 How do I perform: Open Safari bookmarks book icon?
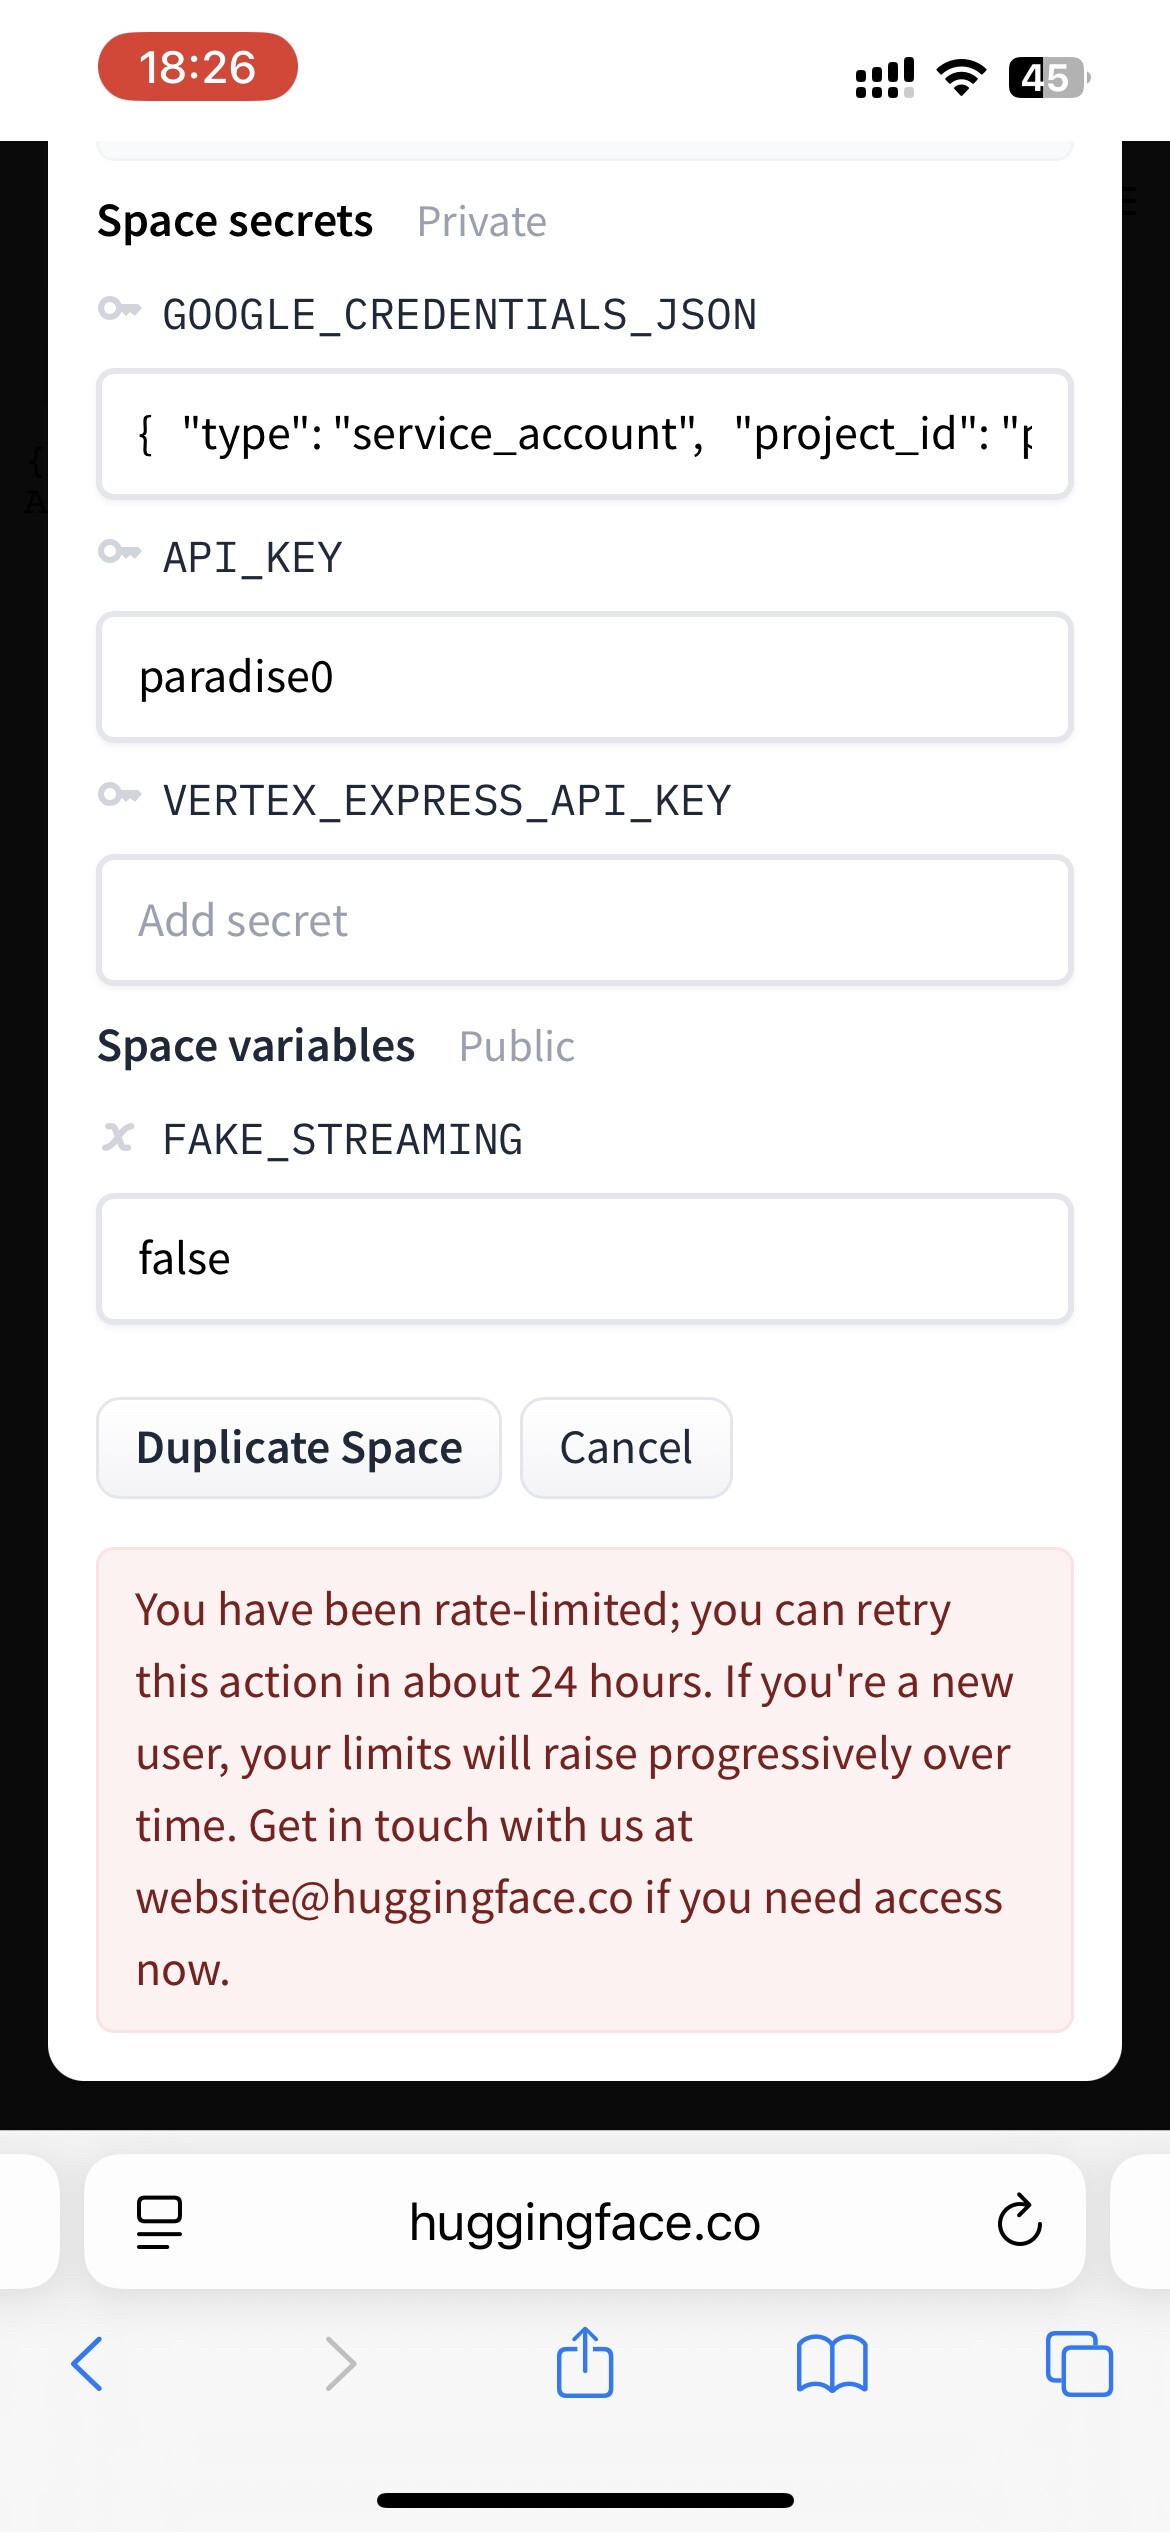tap(832, 2364)
